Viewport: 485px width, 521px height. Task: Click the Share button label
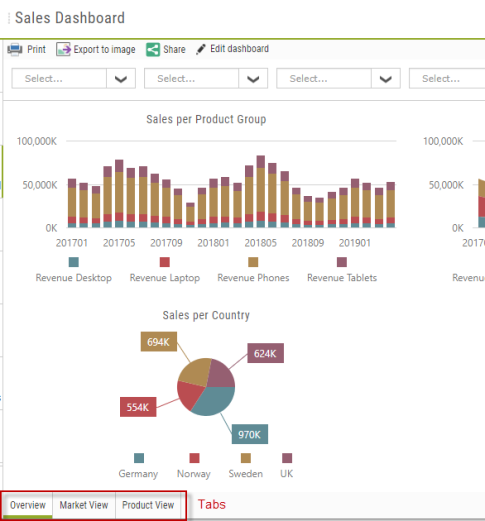tap(174, 50)
